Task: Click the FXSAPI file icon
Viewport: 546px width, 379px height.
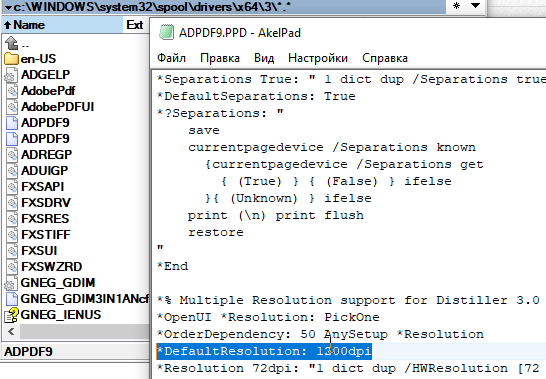Action: [11, 187]
